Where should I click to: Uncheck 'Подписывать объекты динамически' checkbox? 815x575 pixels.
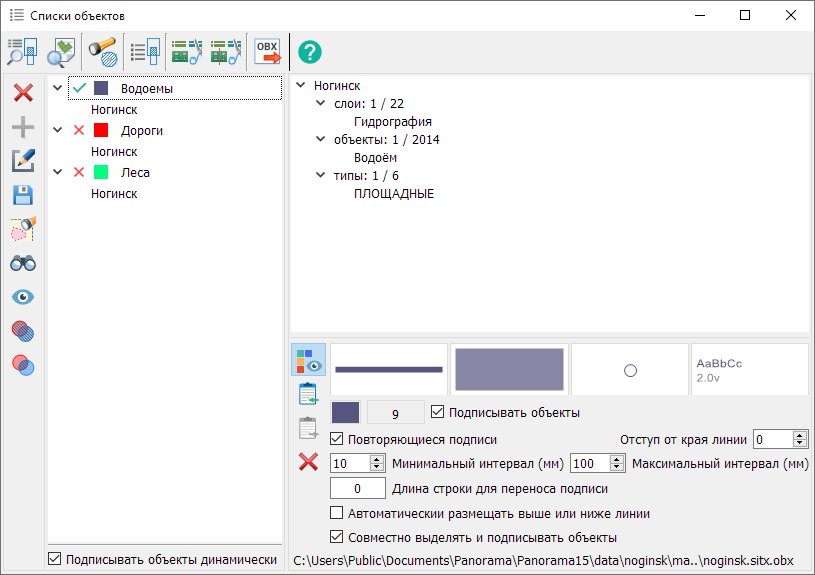55,560
